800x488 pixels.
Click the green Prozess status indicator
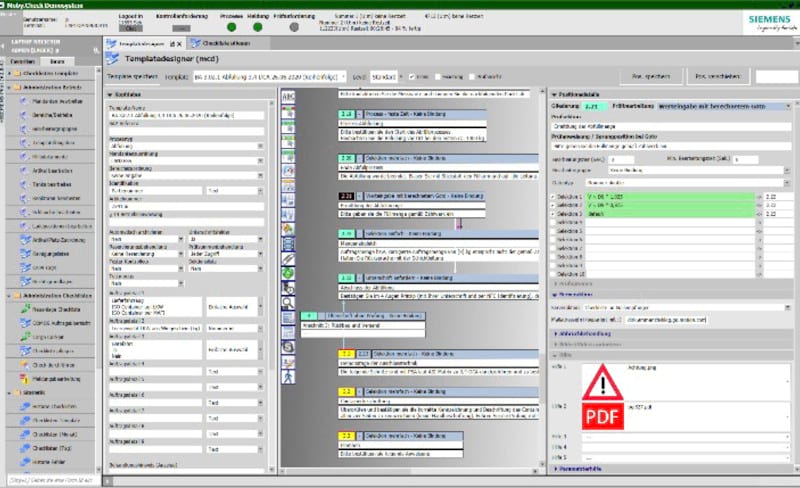[x=232, y=28]
